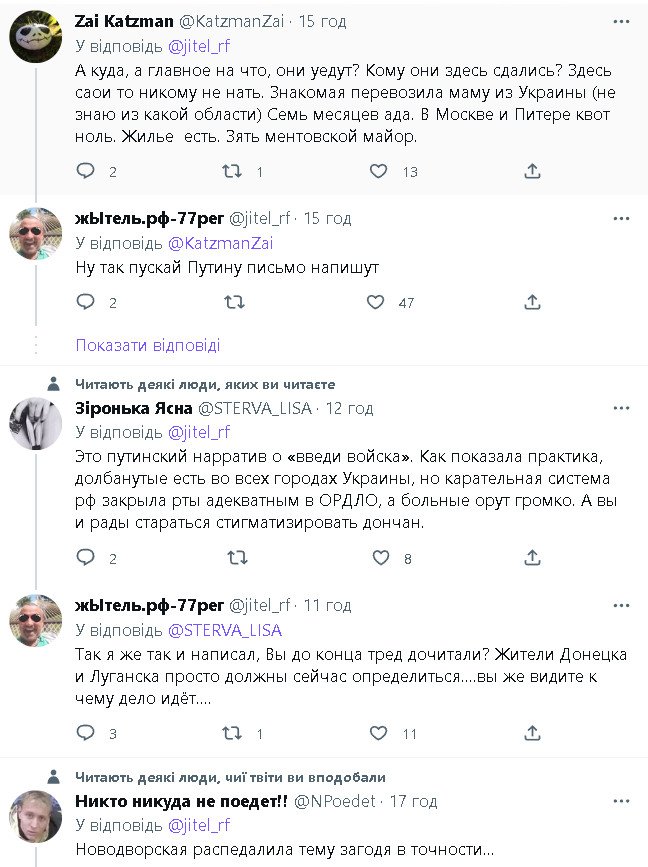The width and height of the screenshot is (648, 867).
Task: Open more options on Зіронька Ясна's tweet
Action: 622,408
